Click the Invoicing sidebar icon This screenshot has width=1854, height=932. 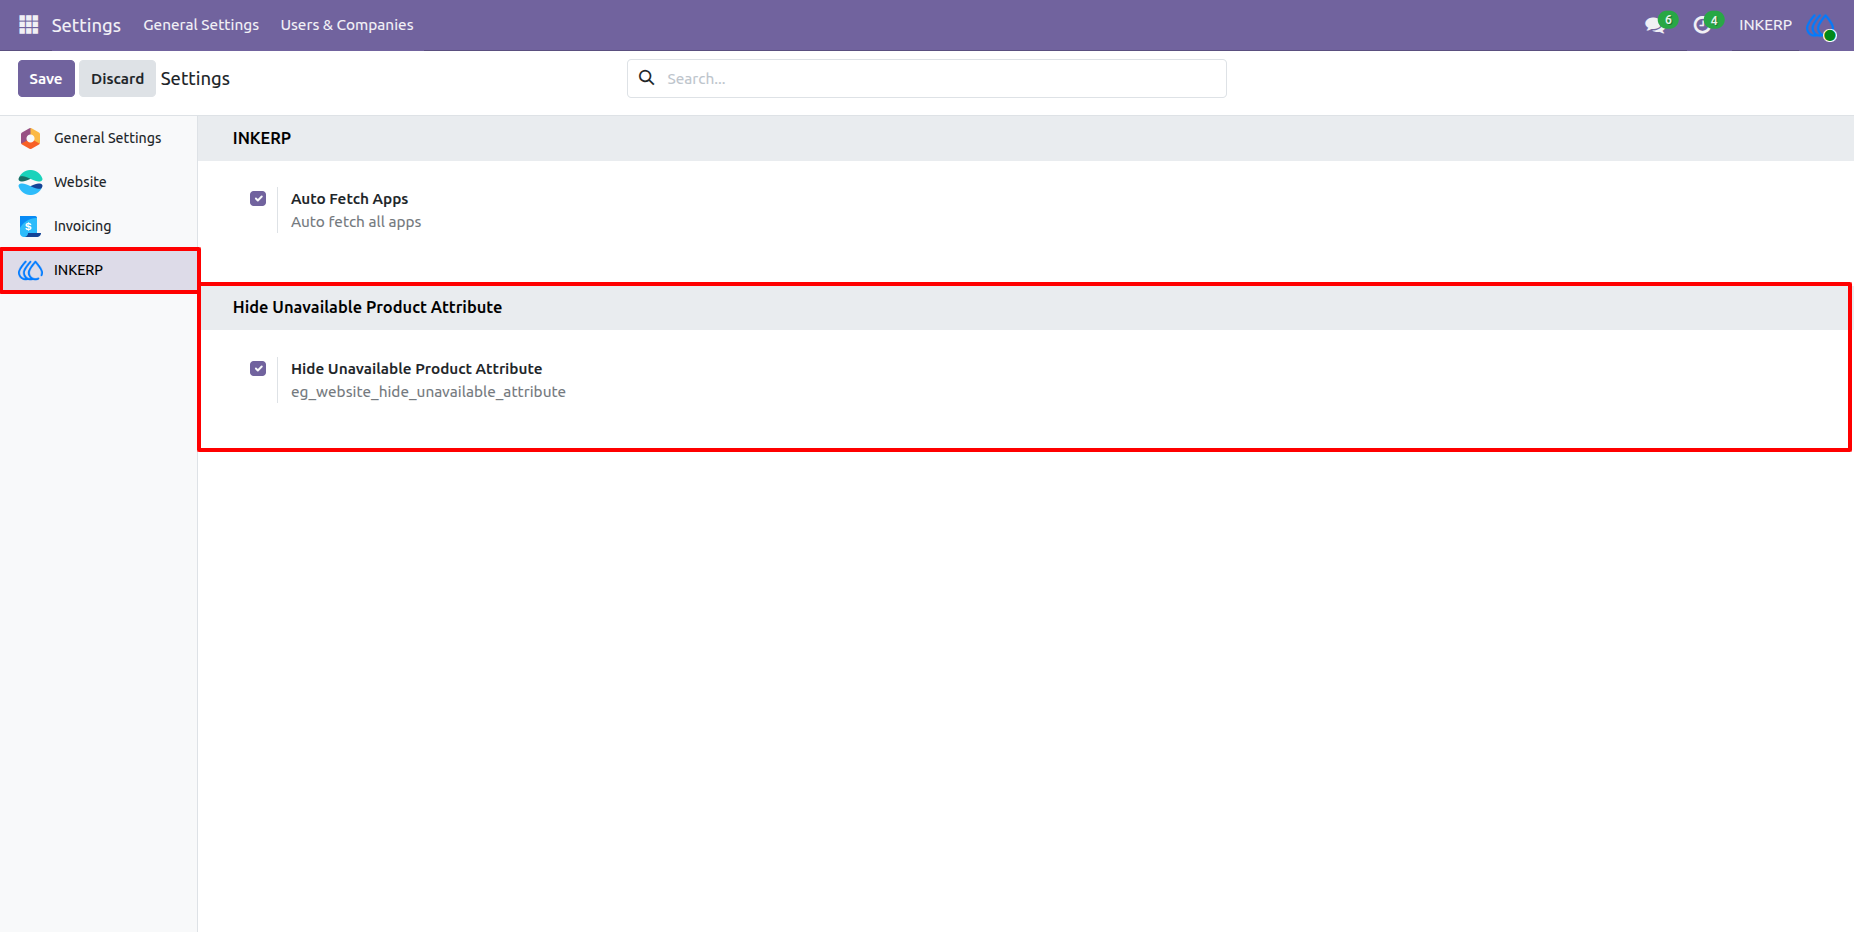pos(31,226)
